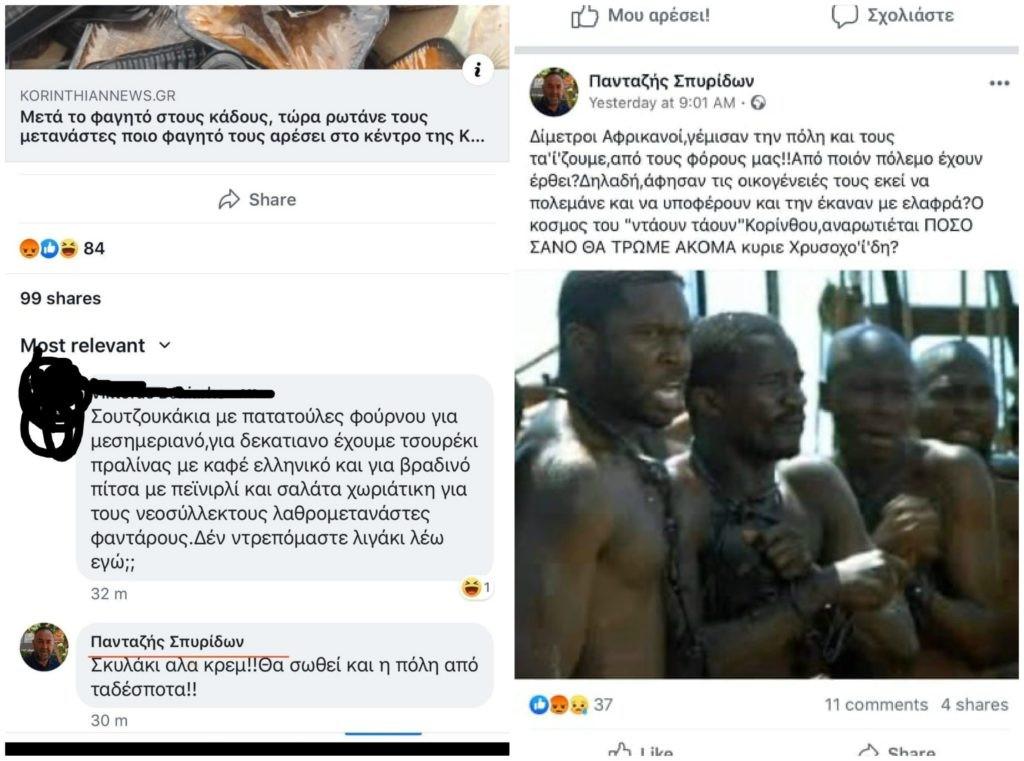Screen dimensions: 1024x761
Task: Click the laughing reaction on first comment
Action: pyautogui.click(x=471, y=588)
